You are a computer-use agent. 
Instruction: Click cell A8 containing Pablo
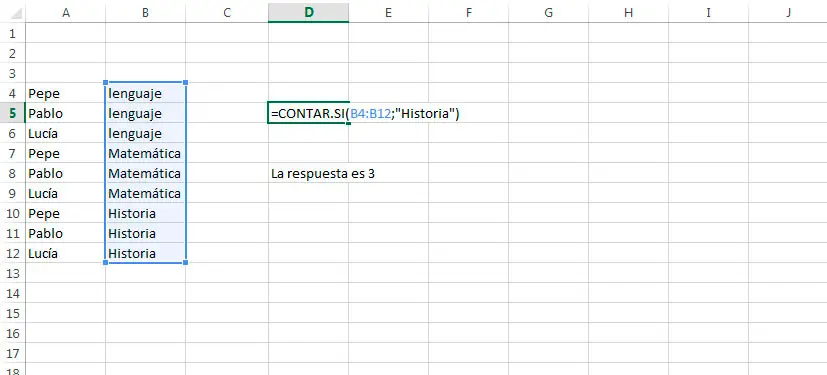[65, 174]
